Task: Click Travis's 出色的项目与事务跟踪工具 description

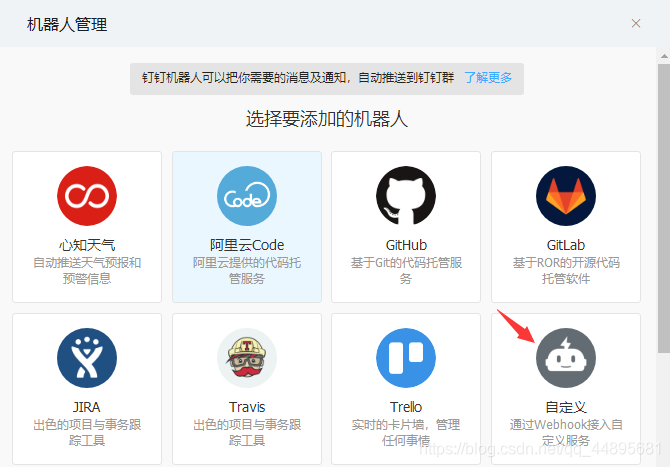Action: (x=247, y=432)
